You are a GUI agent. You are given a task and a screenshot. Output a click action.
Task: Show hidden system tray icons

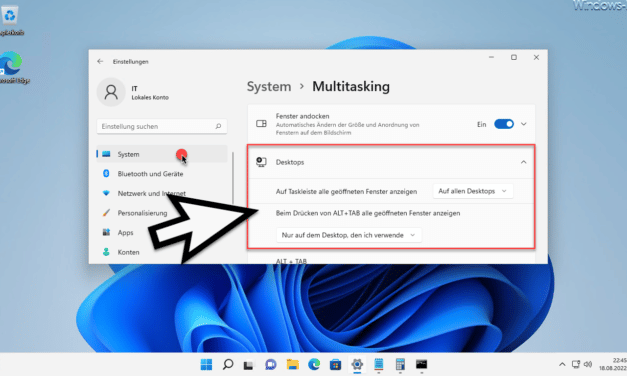562,364
